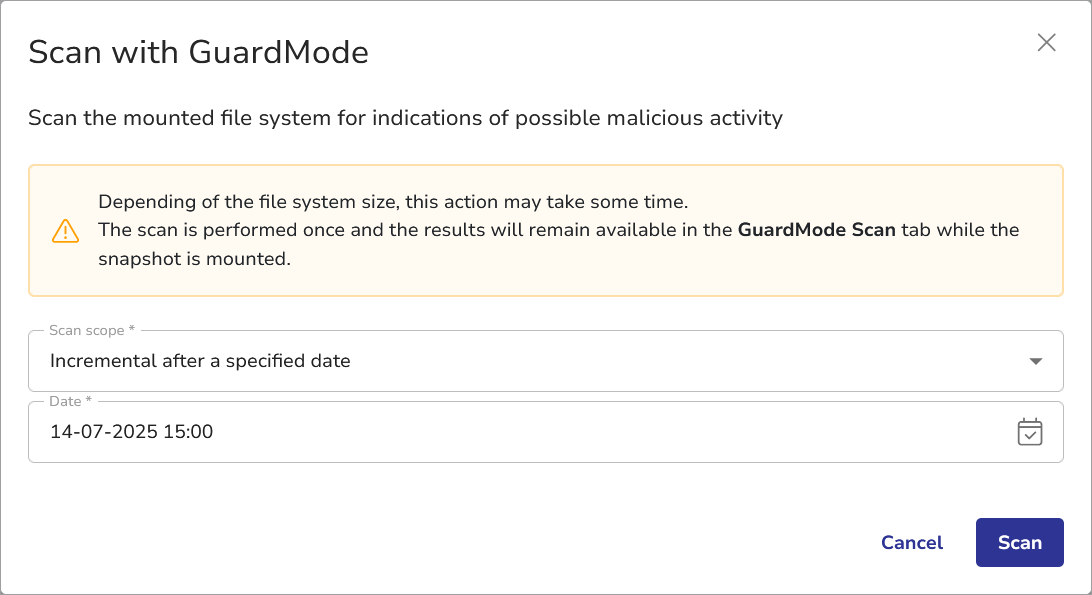Expand the Scan scope dropdown arrow
This screenshot has height=595, width=1092.
pos(1036,361)
